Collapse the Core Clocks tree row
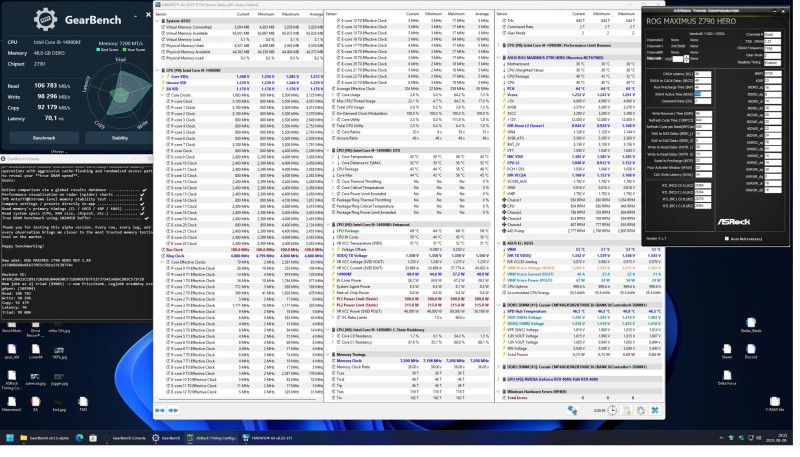The image size is (800, 457). 163,95
